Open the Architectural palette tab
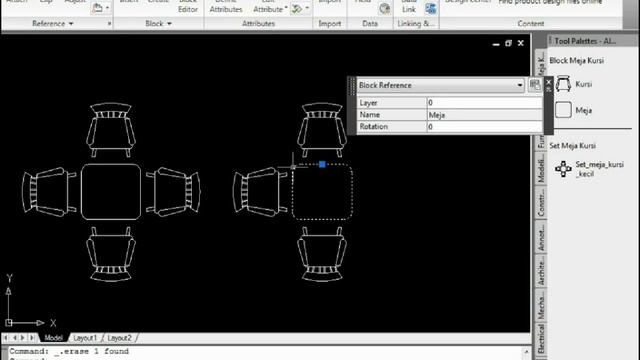The height and width of the screenshot is (360, 640). (541, 271)
